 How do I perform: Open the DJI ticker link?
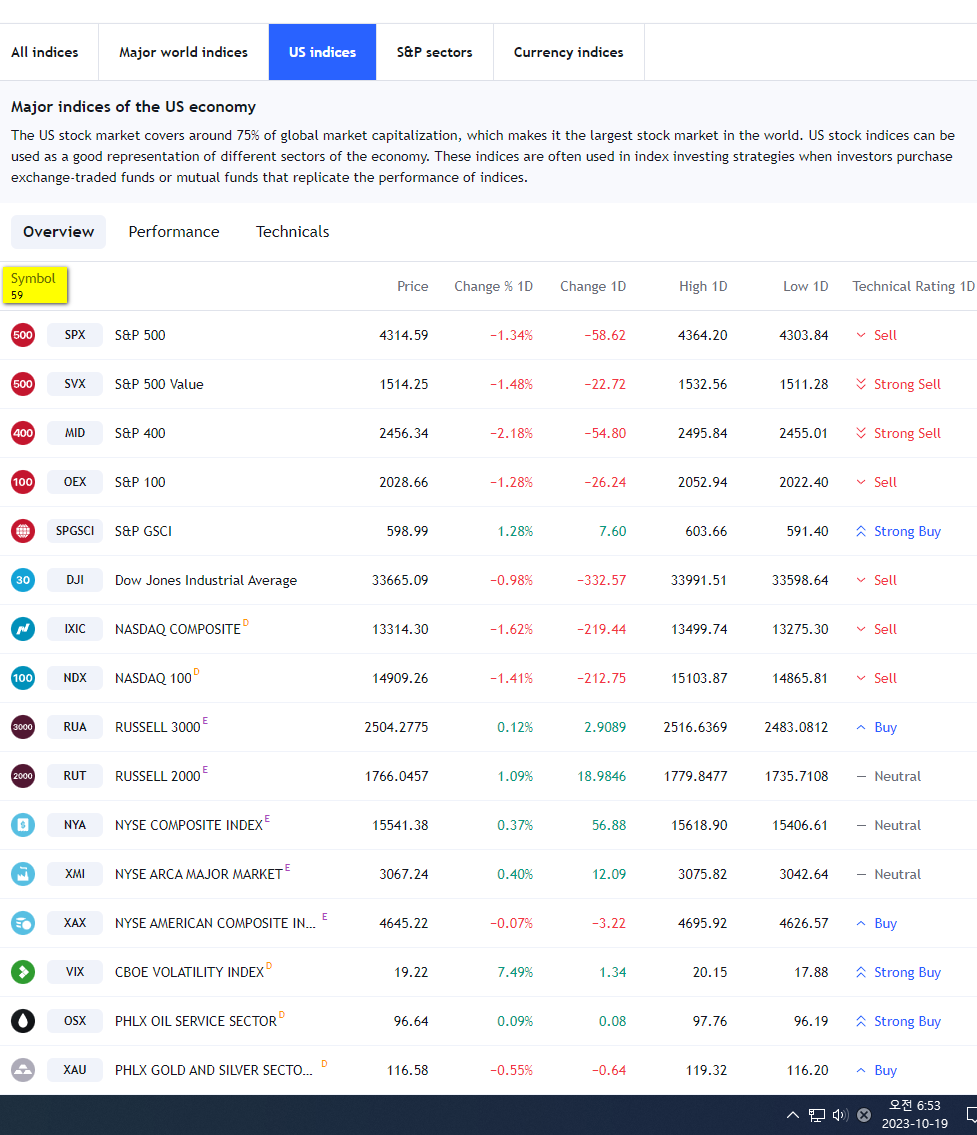[x=75, y=580]
